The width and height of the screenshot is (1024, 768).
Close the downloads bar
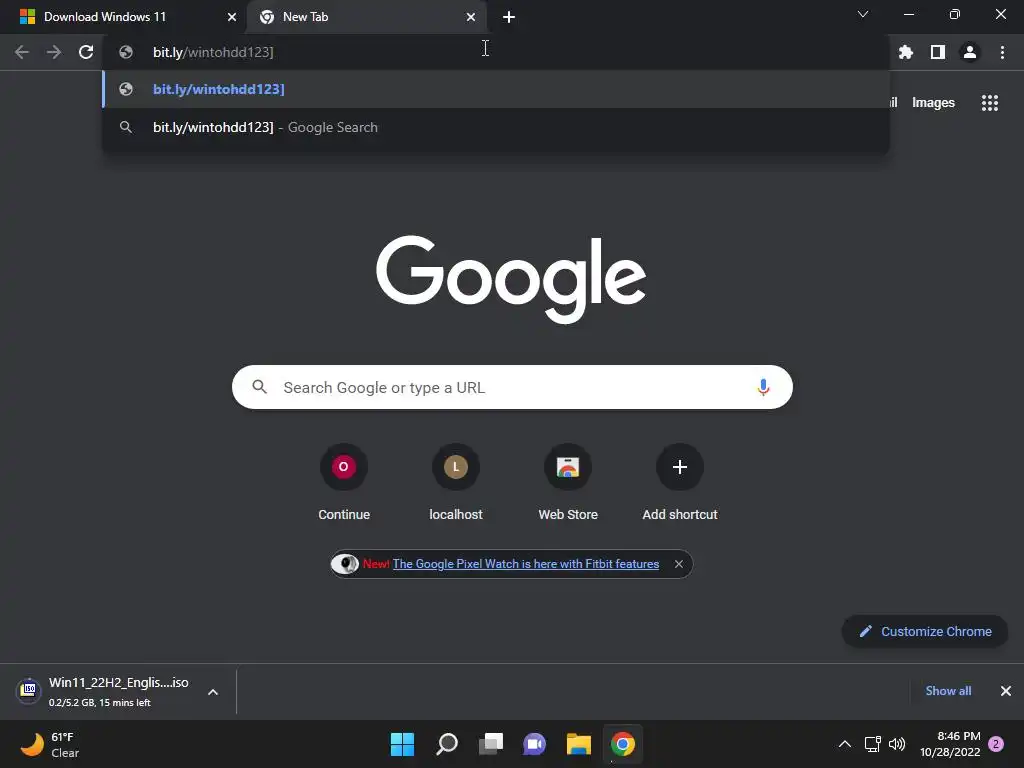[x=1006, y=691]
